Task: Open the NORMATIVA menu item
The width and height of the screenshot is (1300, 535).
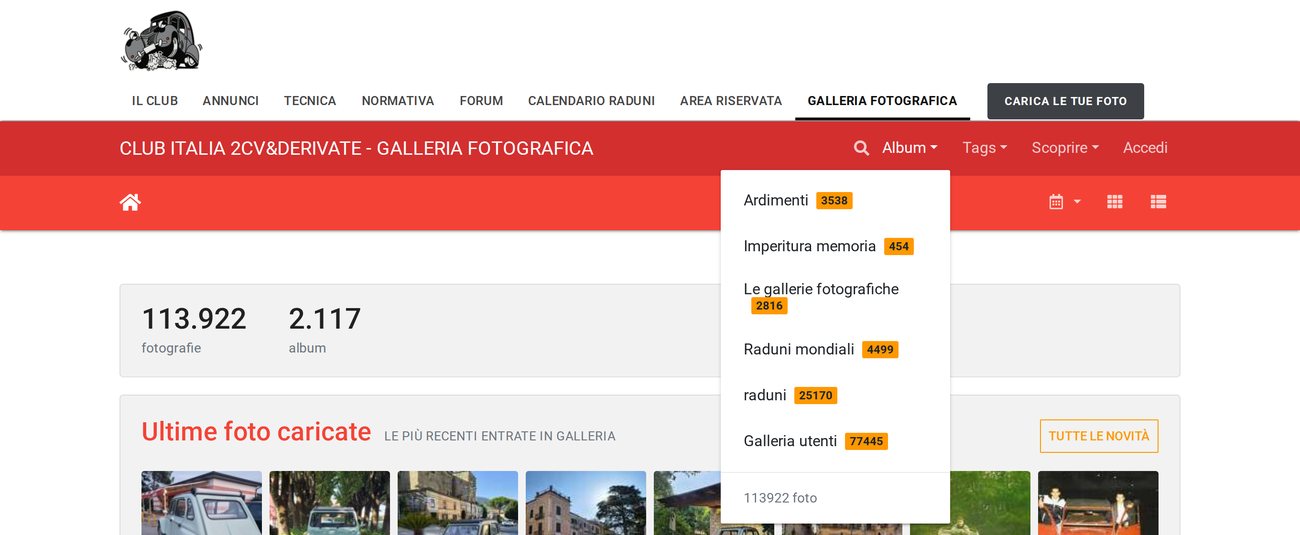Action: point(398,101)
